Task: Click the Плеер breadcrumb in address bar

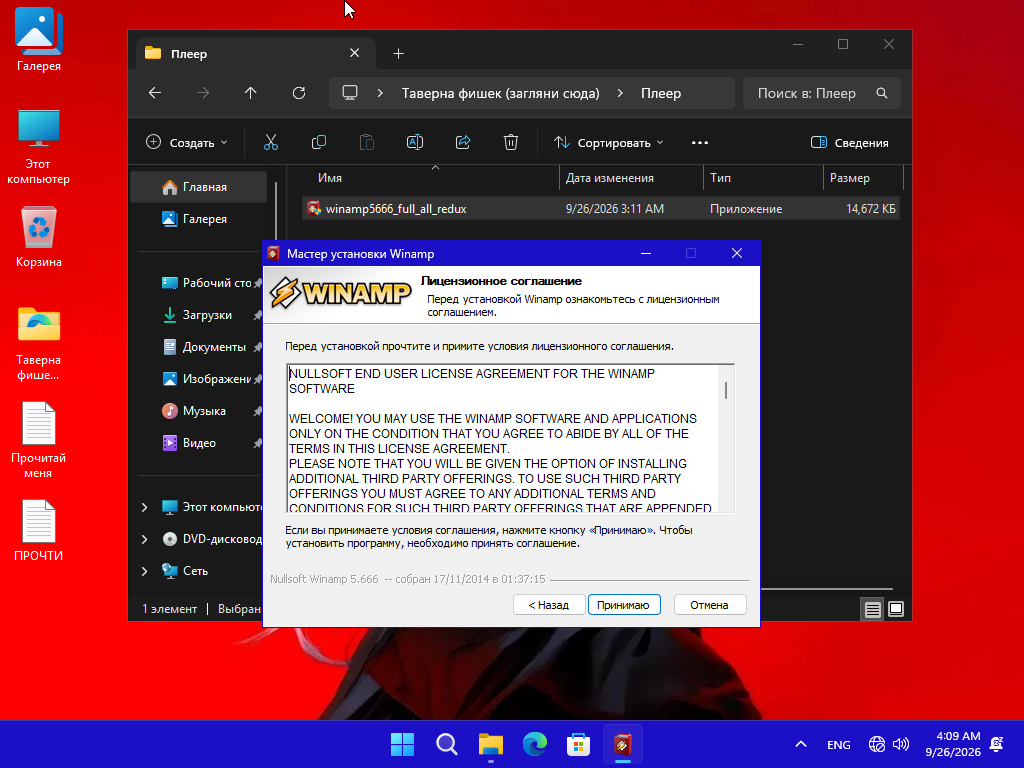Action: tap(661, 93)
